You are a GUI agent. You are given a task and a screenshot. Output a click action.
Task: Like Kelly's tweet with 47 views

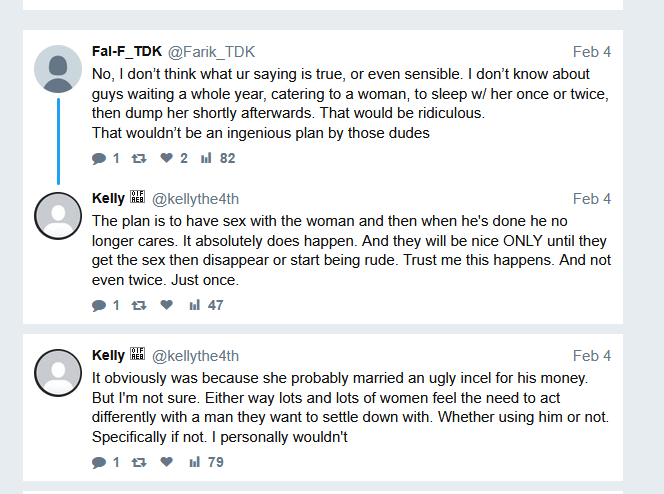[x=167, y=305]
